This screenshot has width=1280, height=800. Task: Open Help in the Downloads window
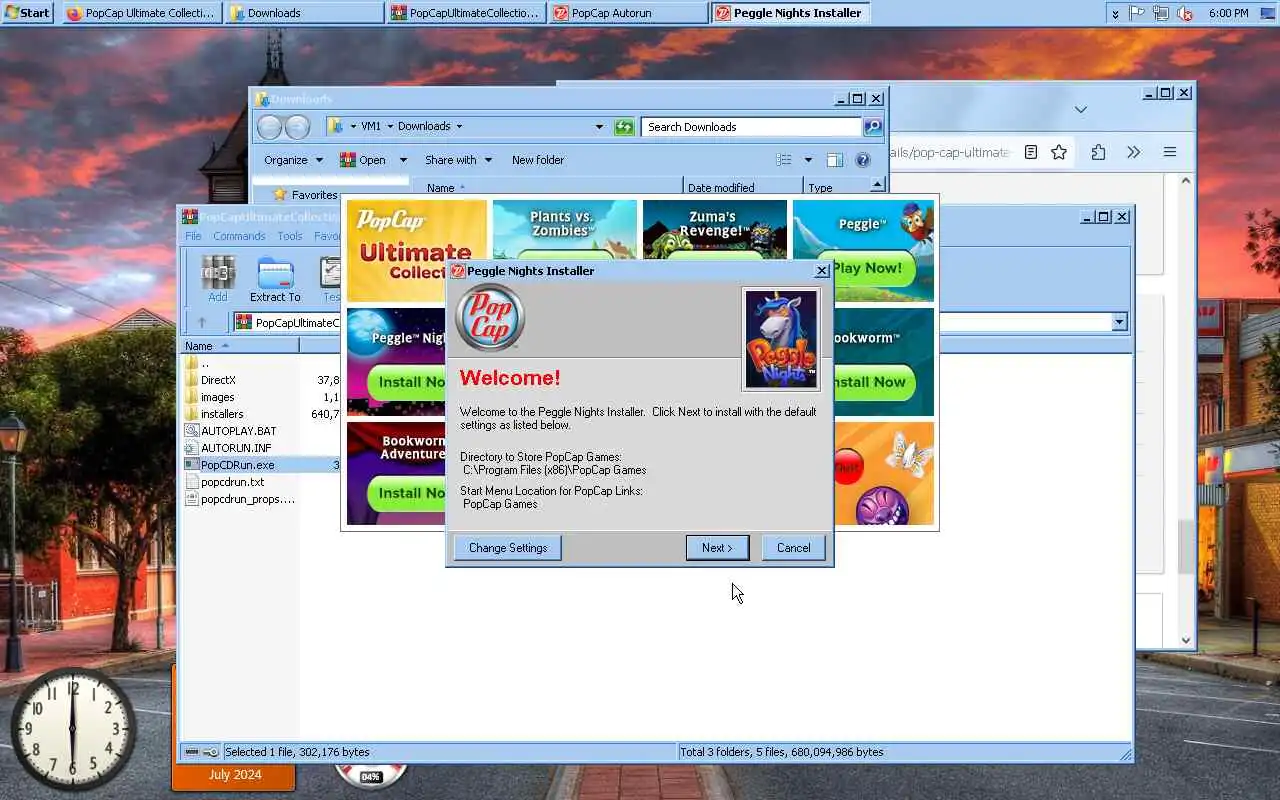[x=863, y=160]
